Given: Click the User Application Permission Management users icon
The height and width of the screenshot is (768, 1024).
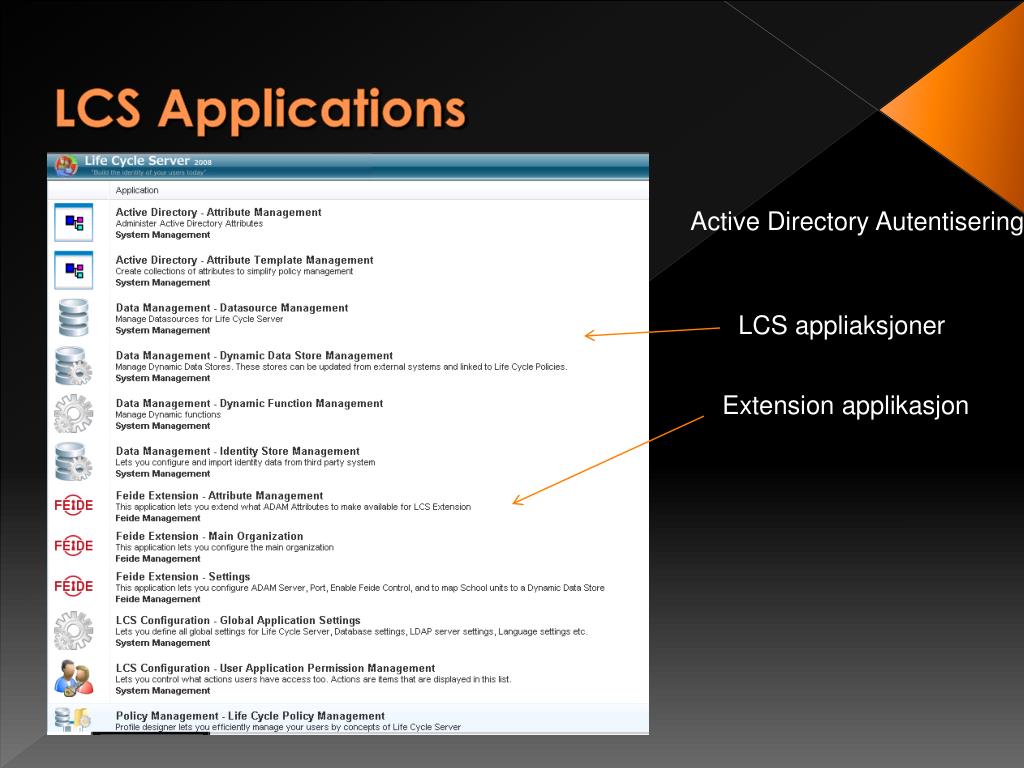Looking at the screenshot, I should 74,678.
